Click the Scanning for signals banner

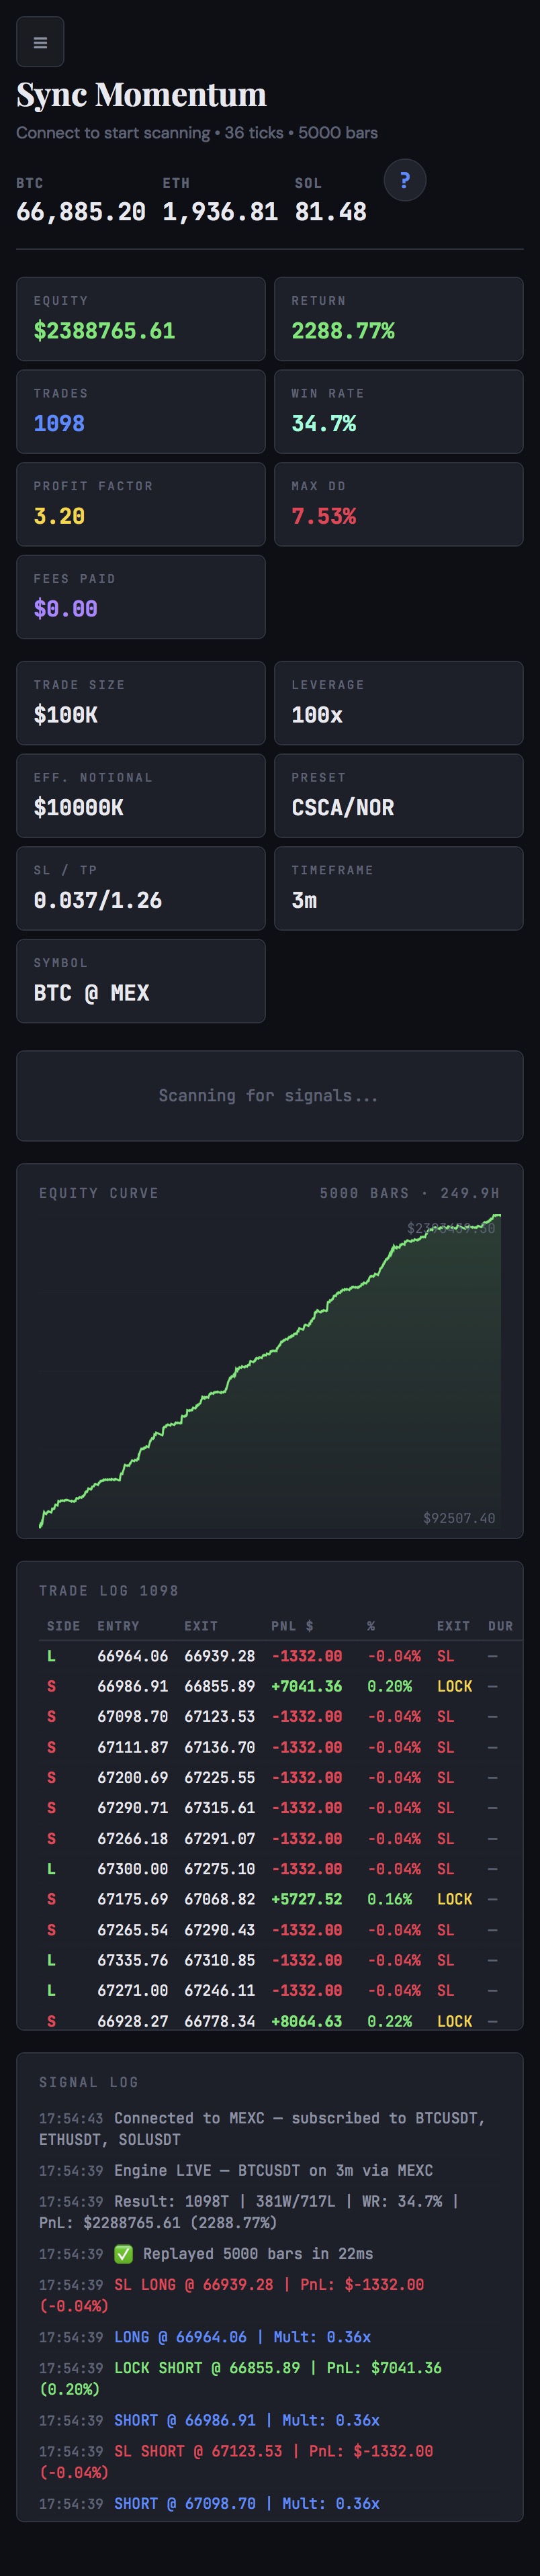[270, 1096]
